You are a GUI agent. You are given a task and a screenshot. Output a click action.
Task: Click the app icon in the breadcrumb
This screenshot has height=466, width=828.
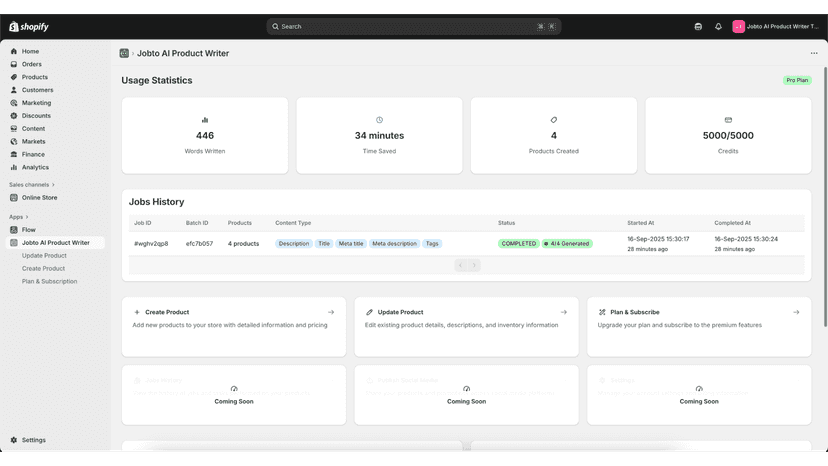[124, 53]
